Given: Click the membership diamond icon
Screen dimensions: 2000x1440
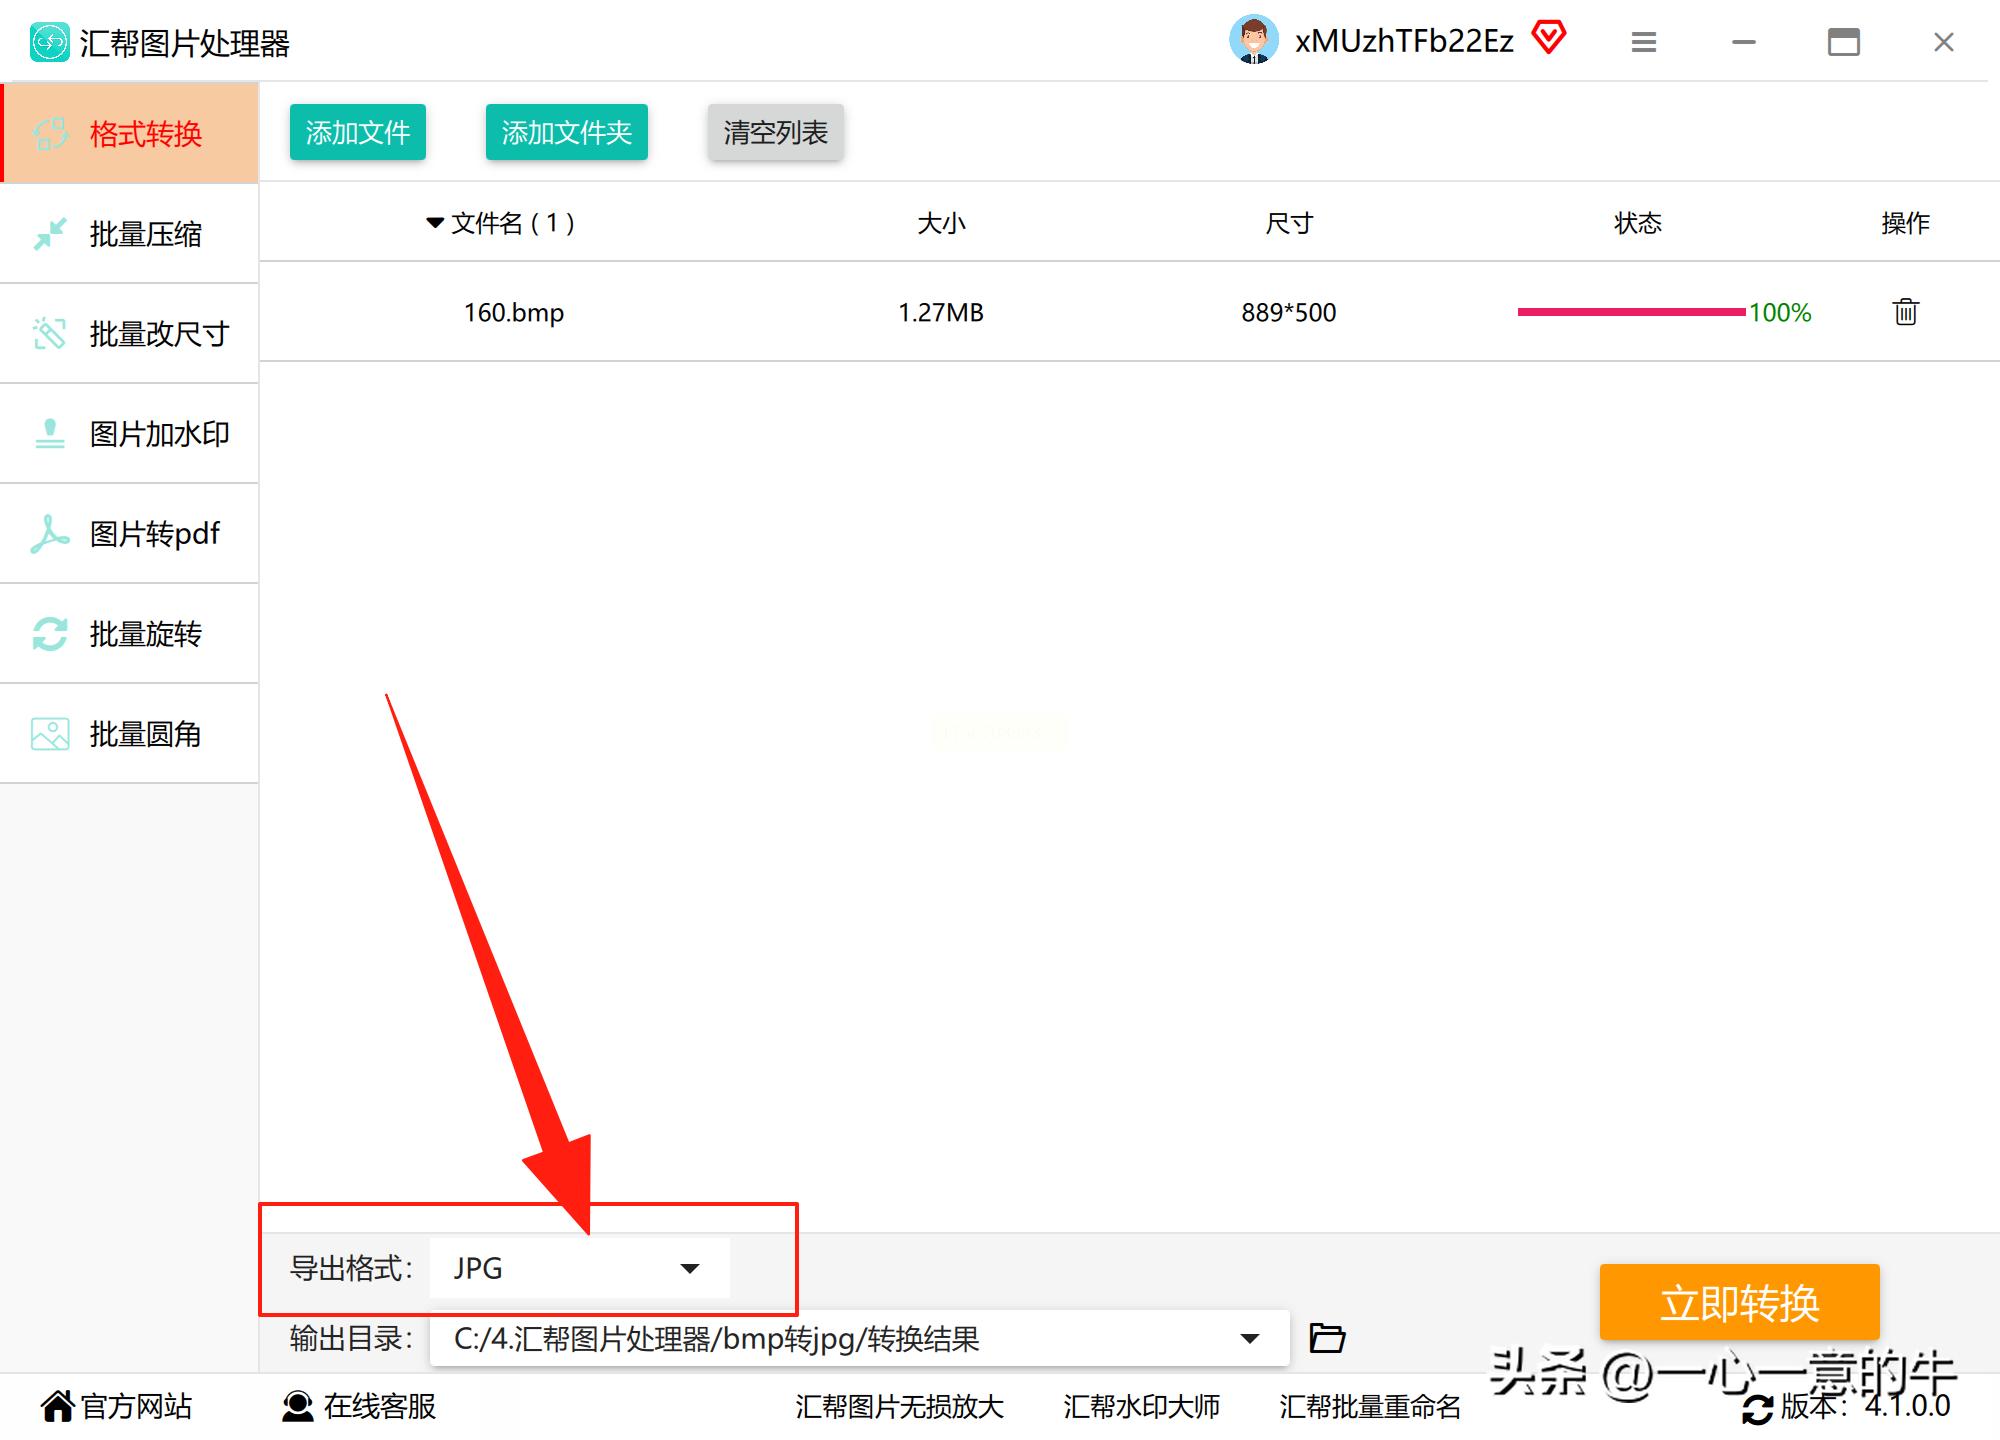Looking at the screenshot, I should pos(1549,38).
